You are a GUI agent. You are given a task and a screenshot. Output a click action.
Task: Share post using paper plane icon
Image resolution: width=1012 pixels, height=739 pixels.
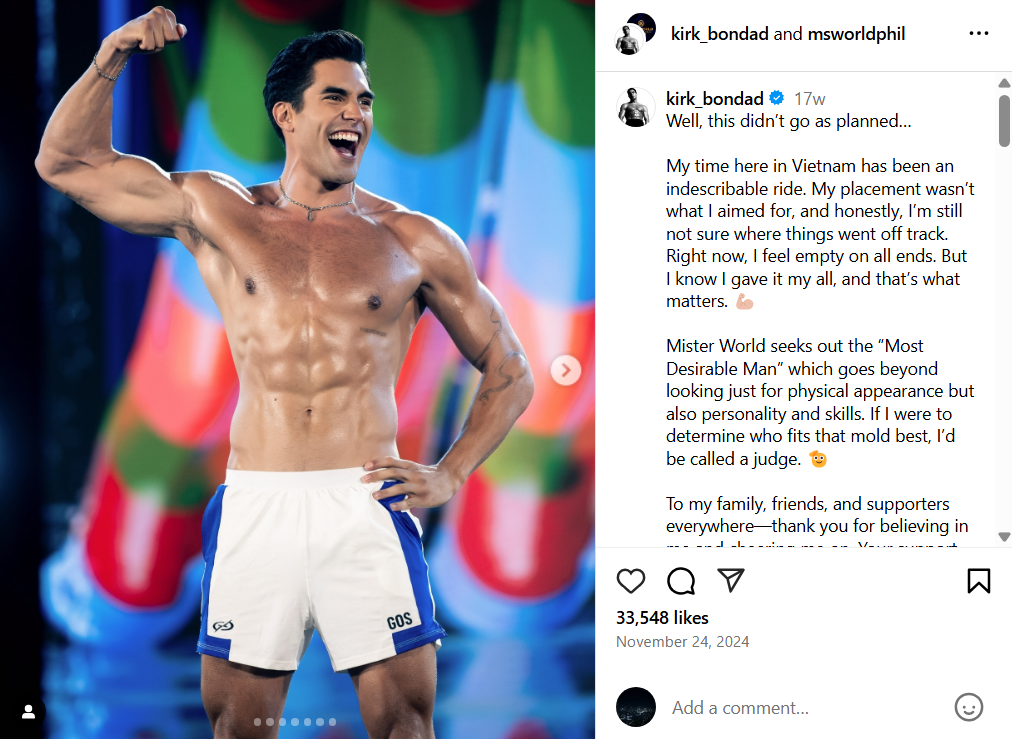(731, 580)
